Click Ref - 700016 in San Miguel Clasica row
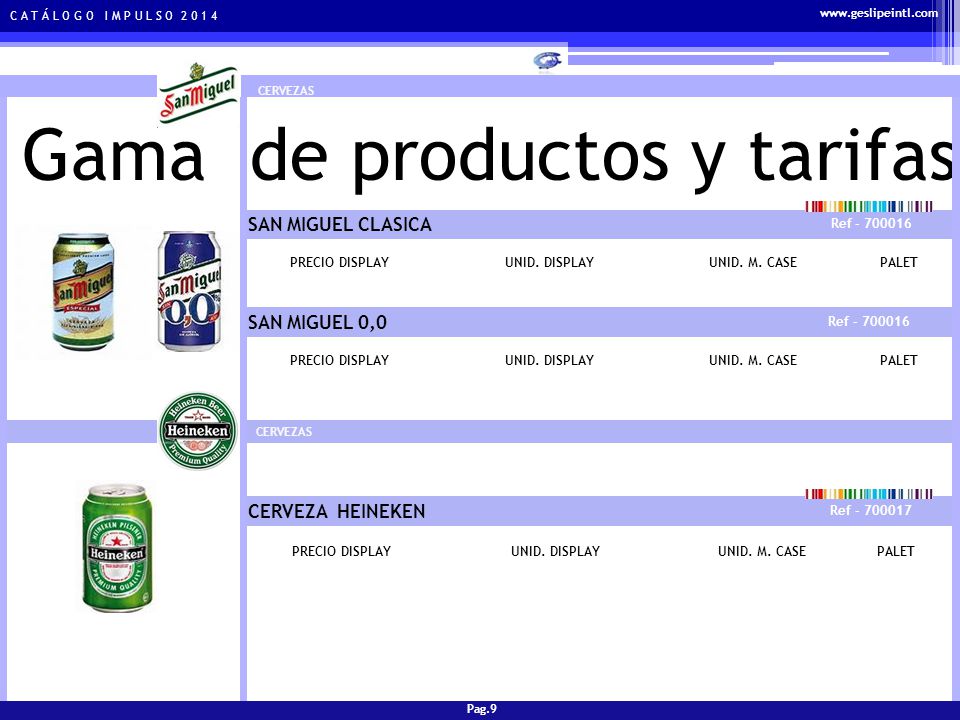 871,223
